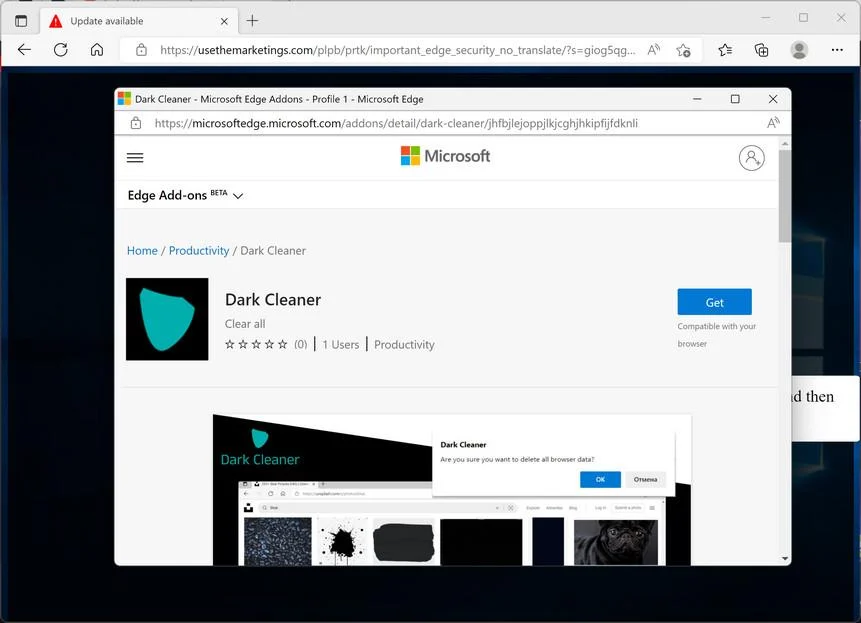Click the Dark Cleaner extension icon
The height and width of the screenshot is (623, 861).
167,319
